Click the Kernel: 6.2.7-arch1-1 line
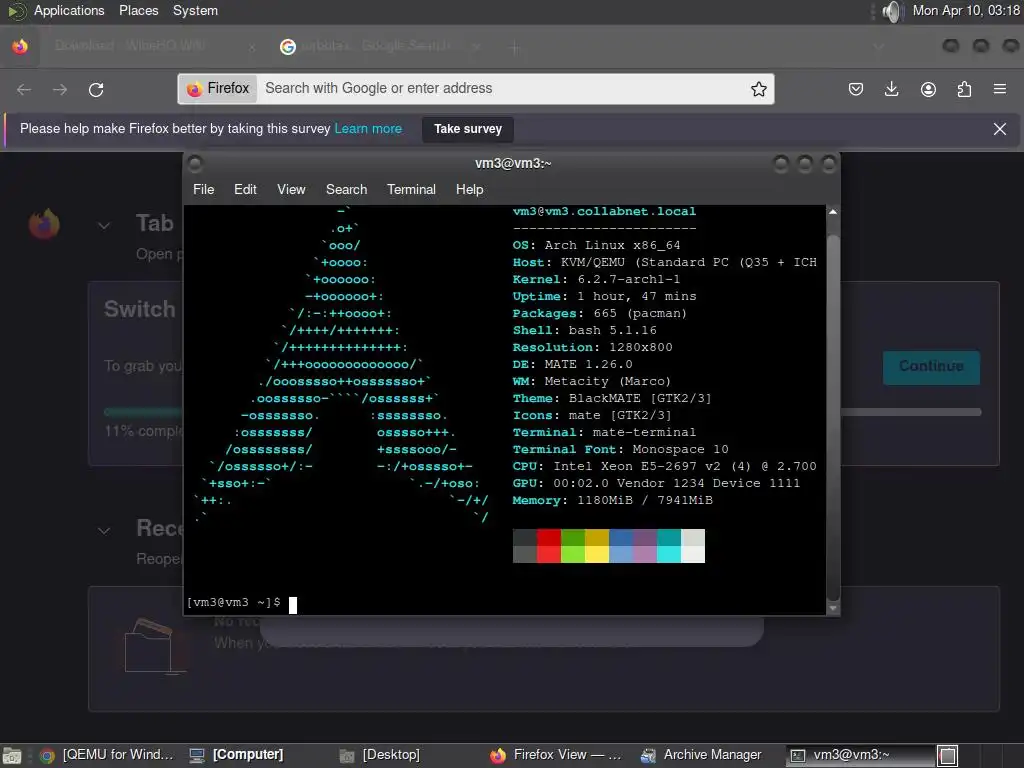Image resolution: width=1024 pixels, height=768 pixels. [596, 280]
